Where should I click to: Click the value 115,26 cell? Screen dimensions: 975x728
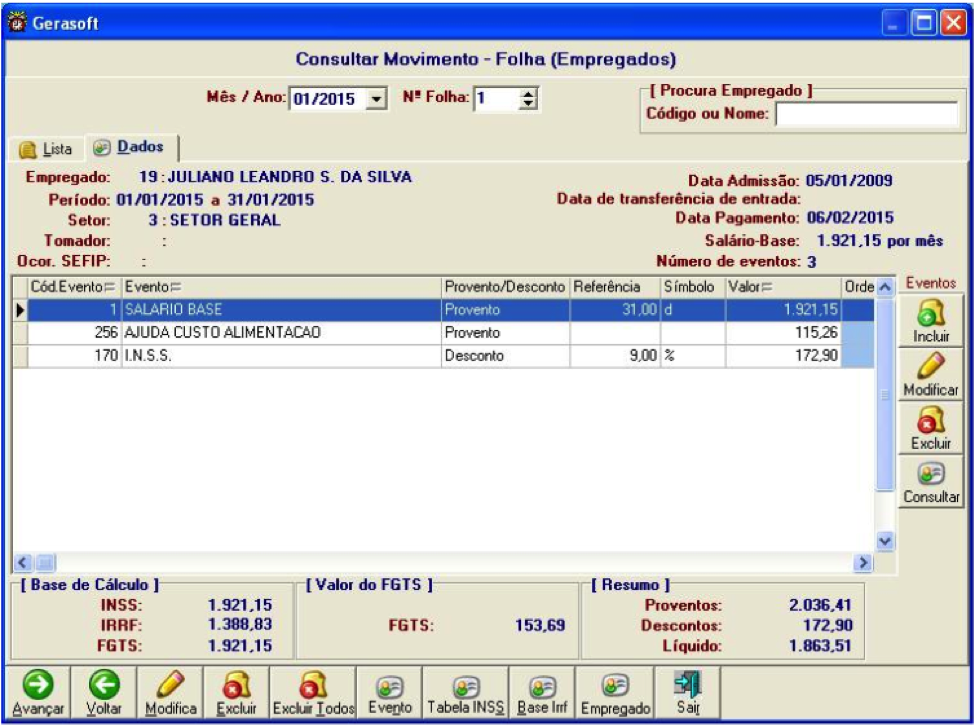click(783, 333)
